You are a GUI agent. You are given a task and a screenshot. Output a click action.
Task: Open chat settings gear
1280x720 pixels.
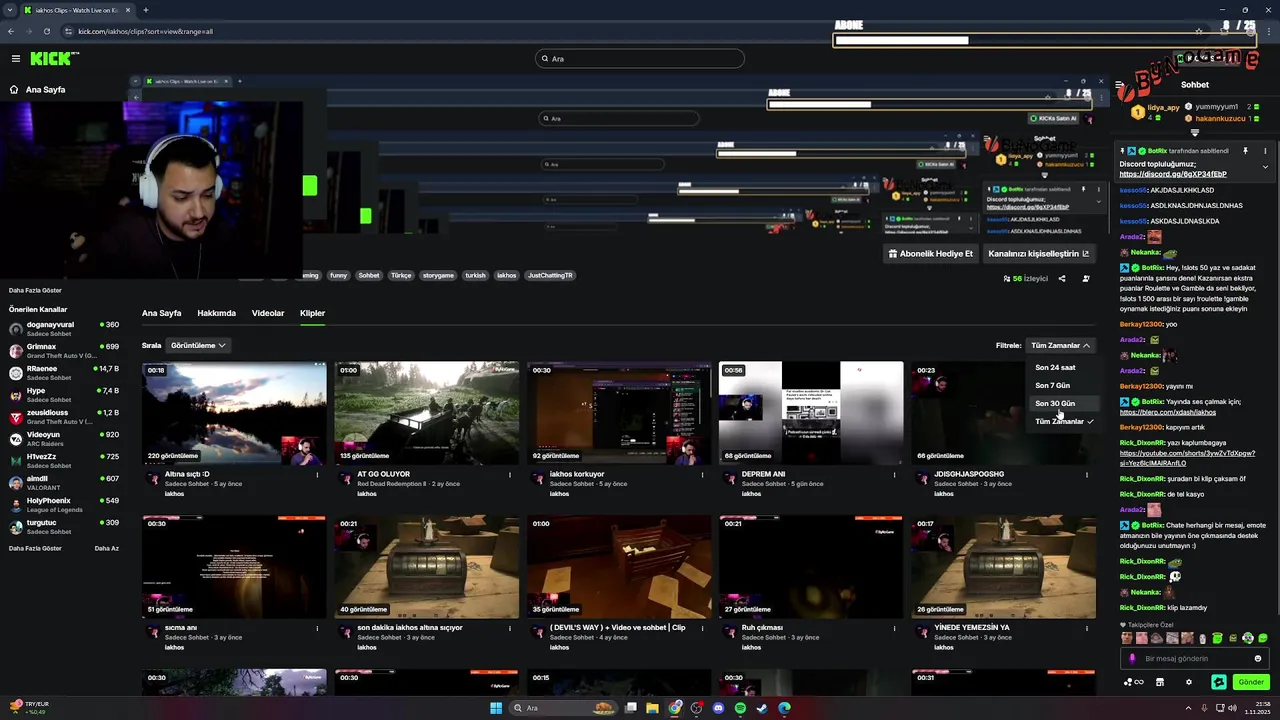(x=1189, y=682)
